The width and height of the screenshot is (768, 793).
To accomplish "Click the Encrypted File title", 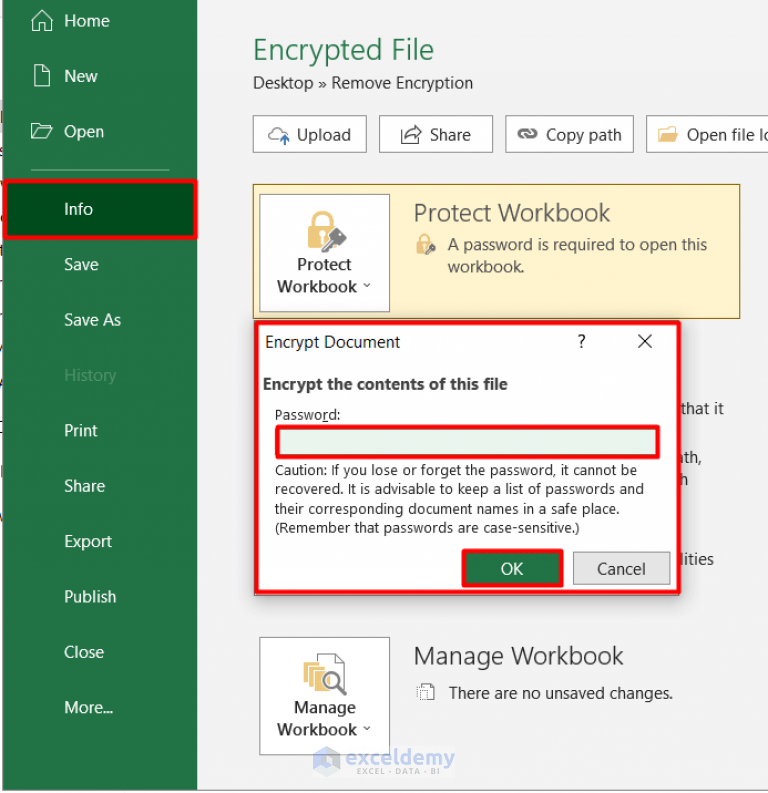I will 343,50.
